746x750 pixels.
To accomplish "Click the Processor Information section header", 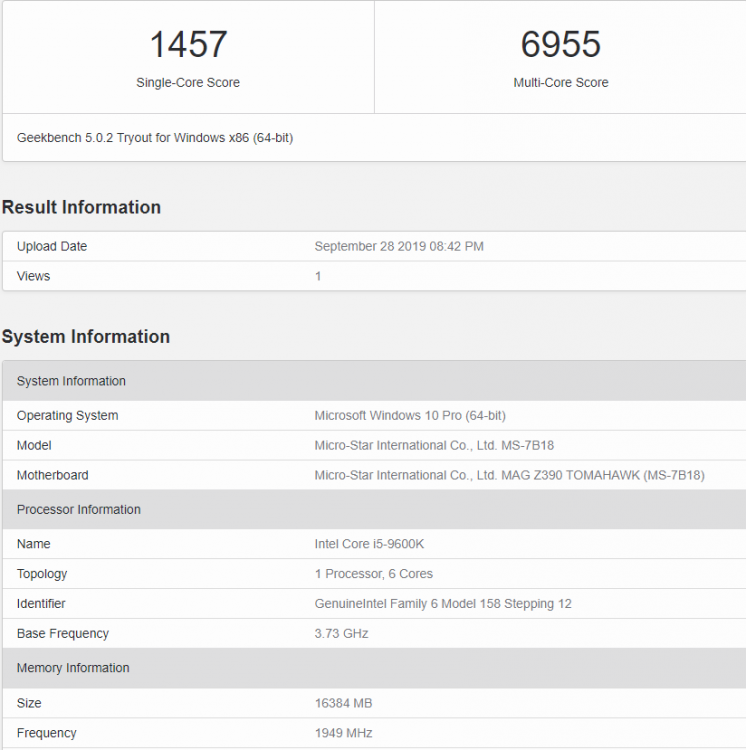I will point(374,509).
